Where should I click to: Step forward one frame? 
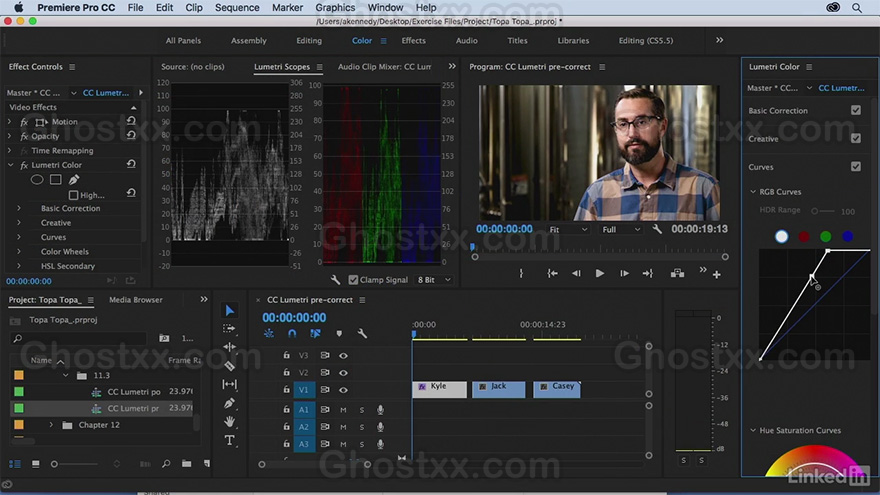pyautogui.click(x=624, y=273)
